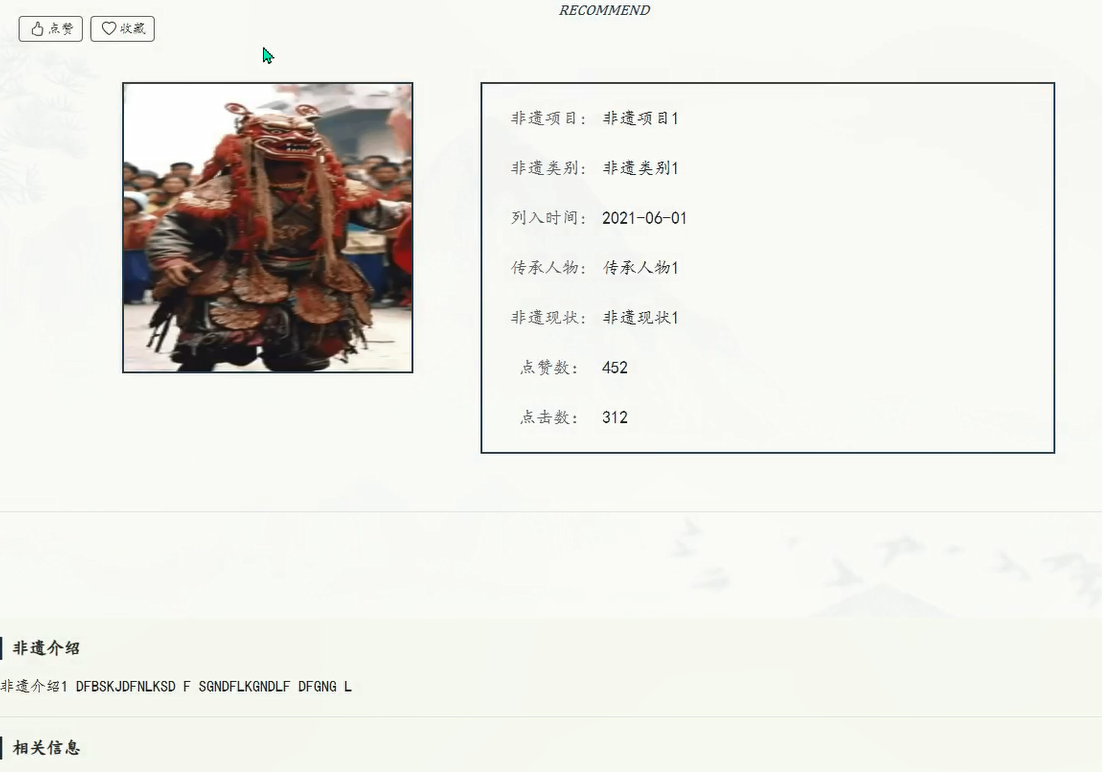Screen dimensions: 1102x772
Task: Select the 非遗现状1 value
Action: [640, 318]
